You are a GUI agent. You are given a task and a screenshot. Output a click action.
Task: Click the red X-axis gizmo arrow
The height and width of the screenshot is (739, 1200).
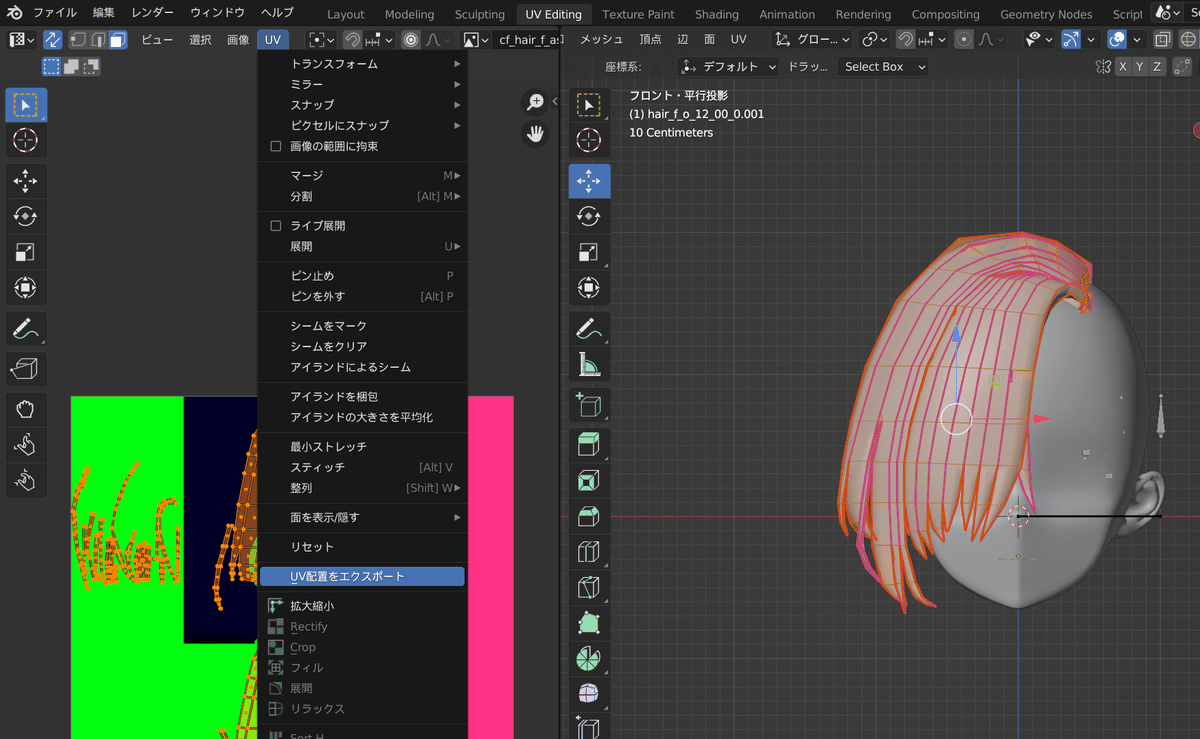[1042, 419]
